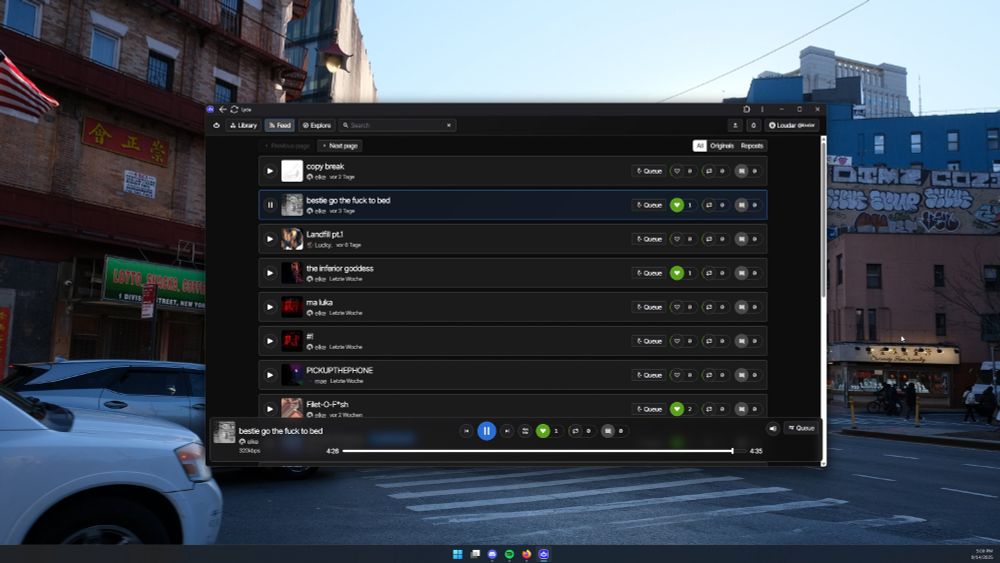This screenshot has height=563, width=1000.
Task: Skip to next track in player
Action: 507,431
